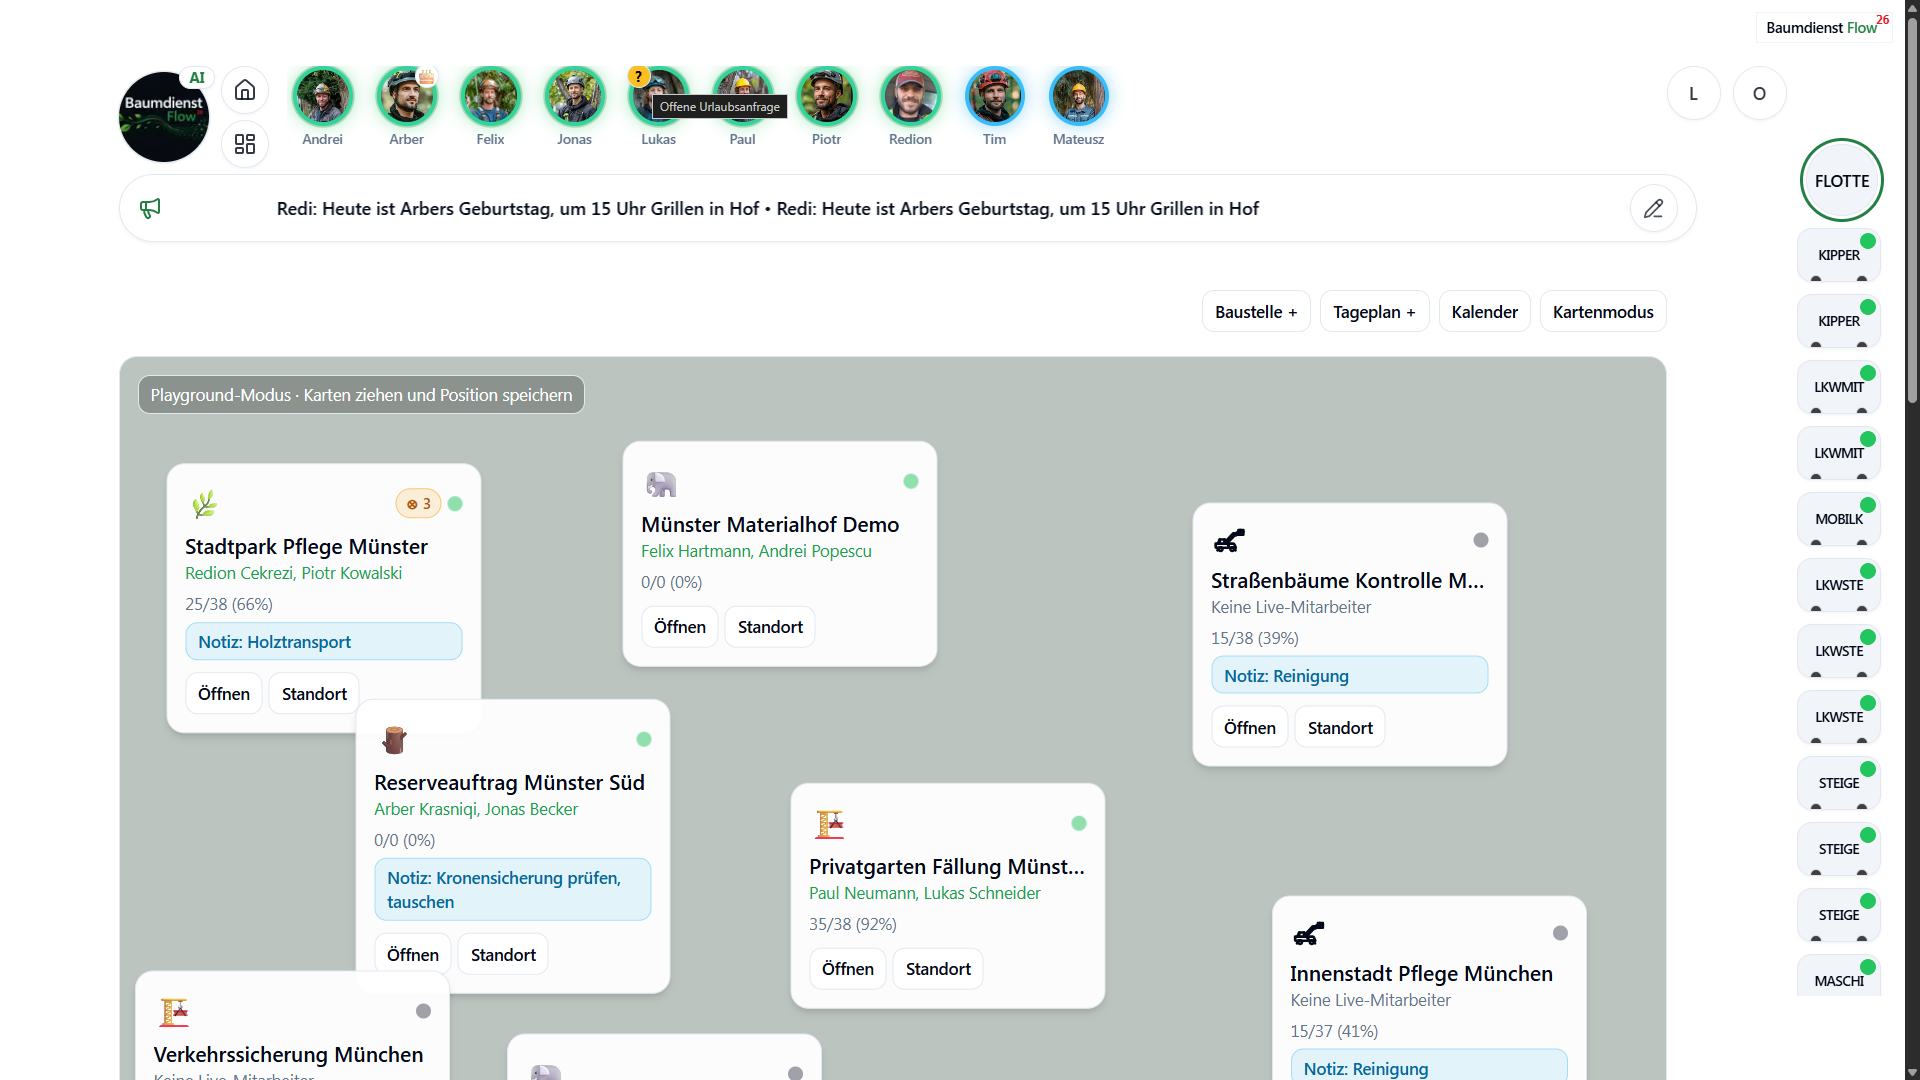The height and width of the screenshot is (1080, 1920).
Task: Select Tim's avatar
Action: coord(994,96)
